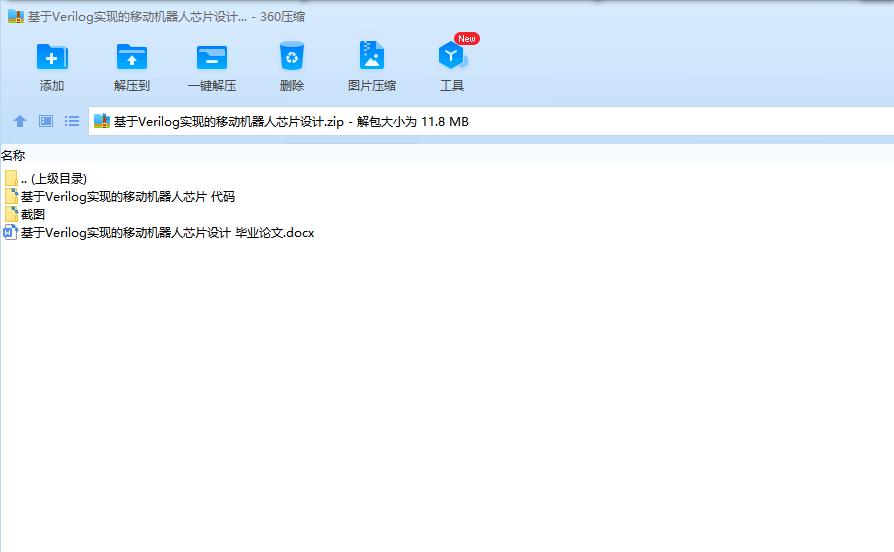Click the Word document icon of 毕业论文.docx
Viewport: 894px width, 552px height.
coord(10,233)
